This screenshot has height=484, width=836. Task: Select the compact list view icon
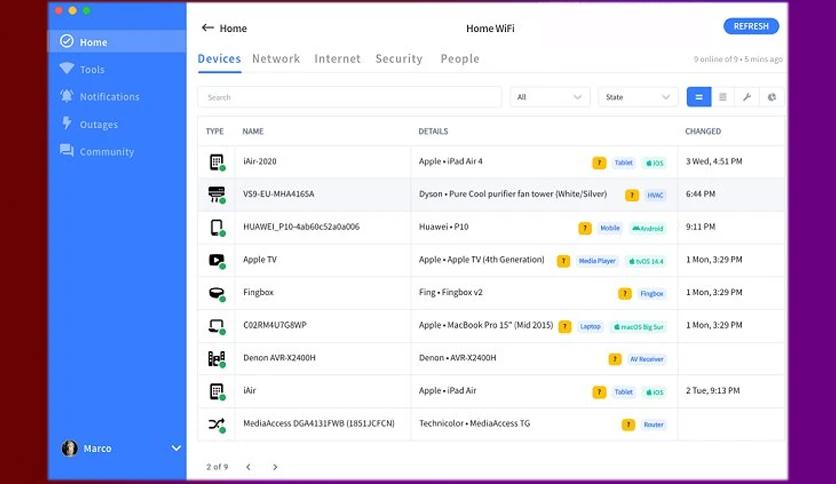click(723, 97)
